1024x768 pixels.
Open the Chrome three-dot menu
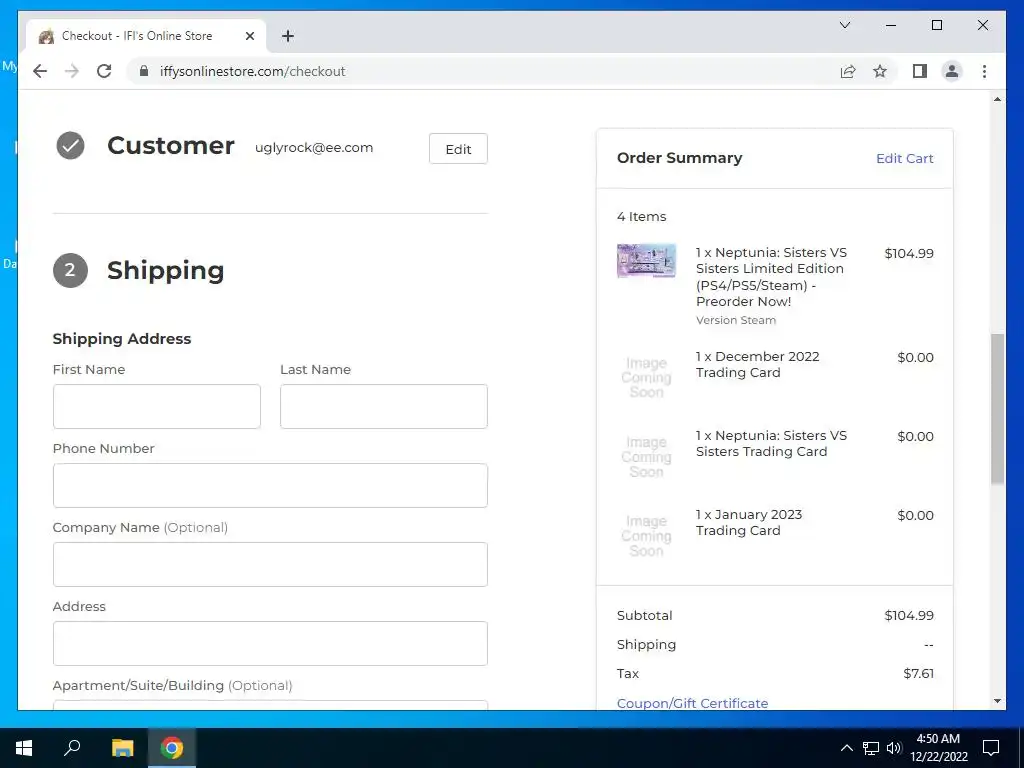[984, 71]
